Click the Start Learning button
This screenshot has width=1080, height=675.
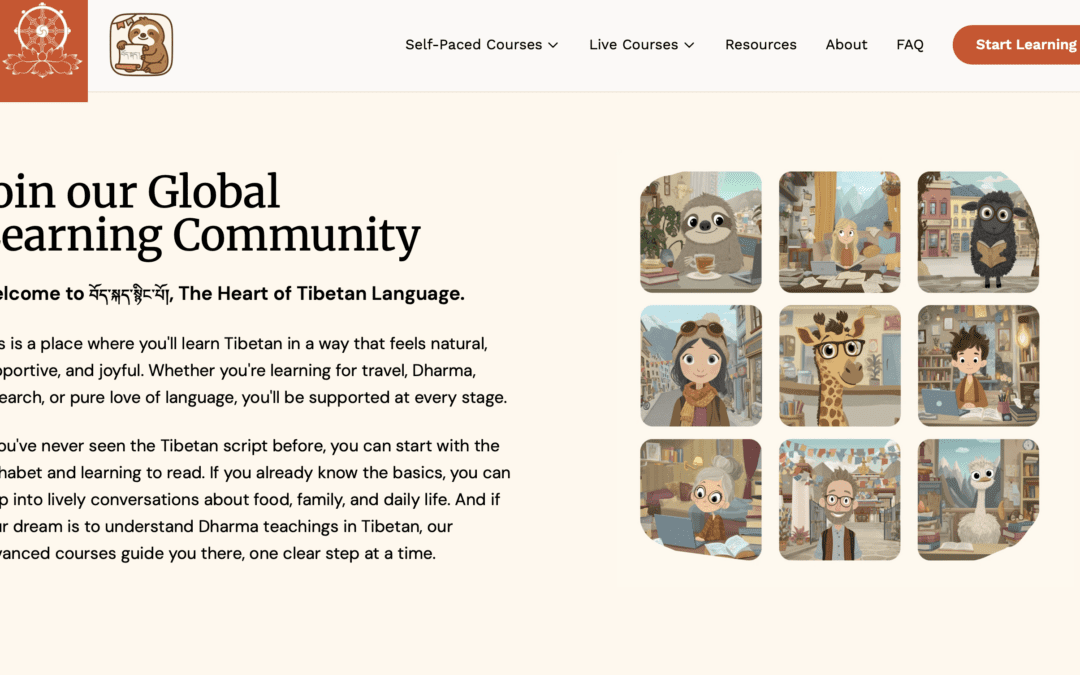1024,44
